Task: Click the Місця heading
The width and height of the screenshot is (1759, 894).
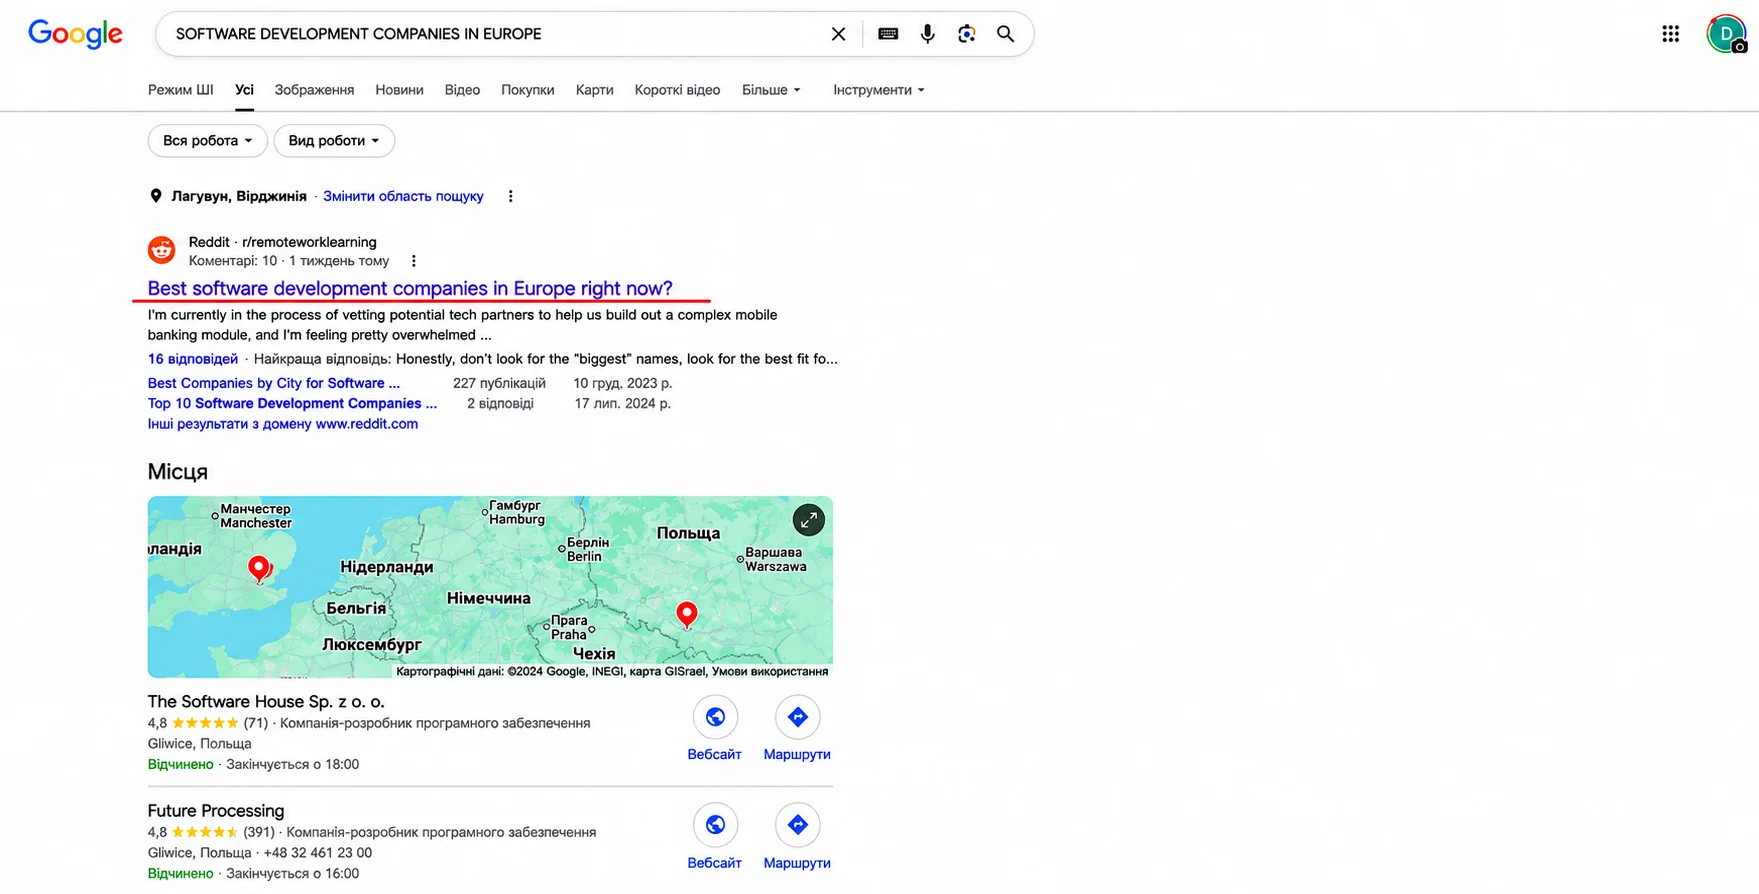Action: [x=178, y=472]
